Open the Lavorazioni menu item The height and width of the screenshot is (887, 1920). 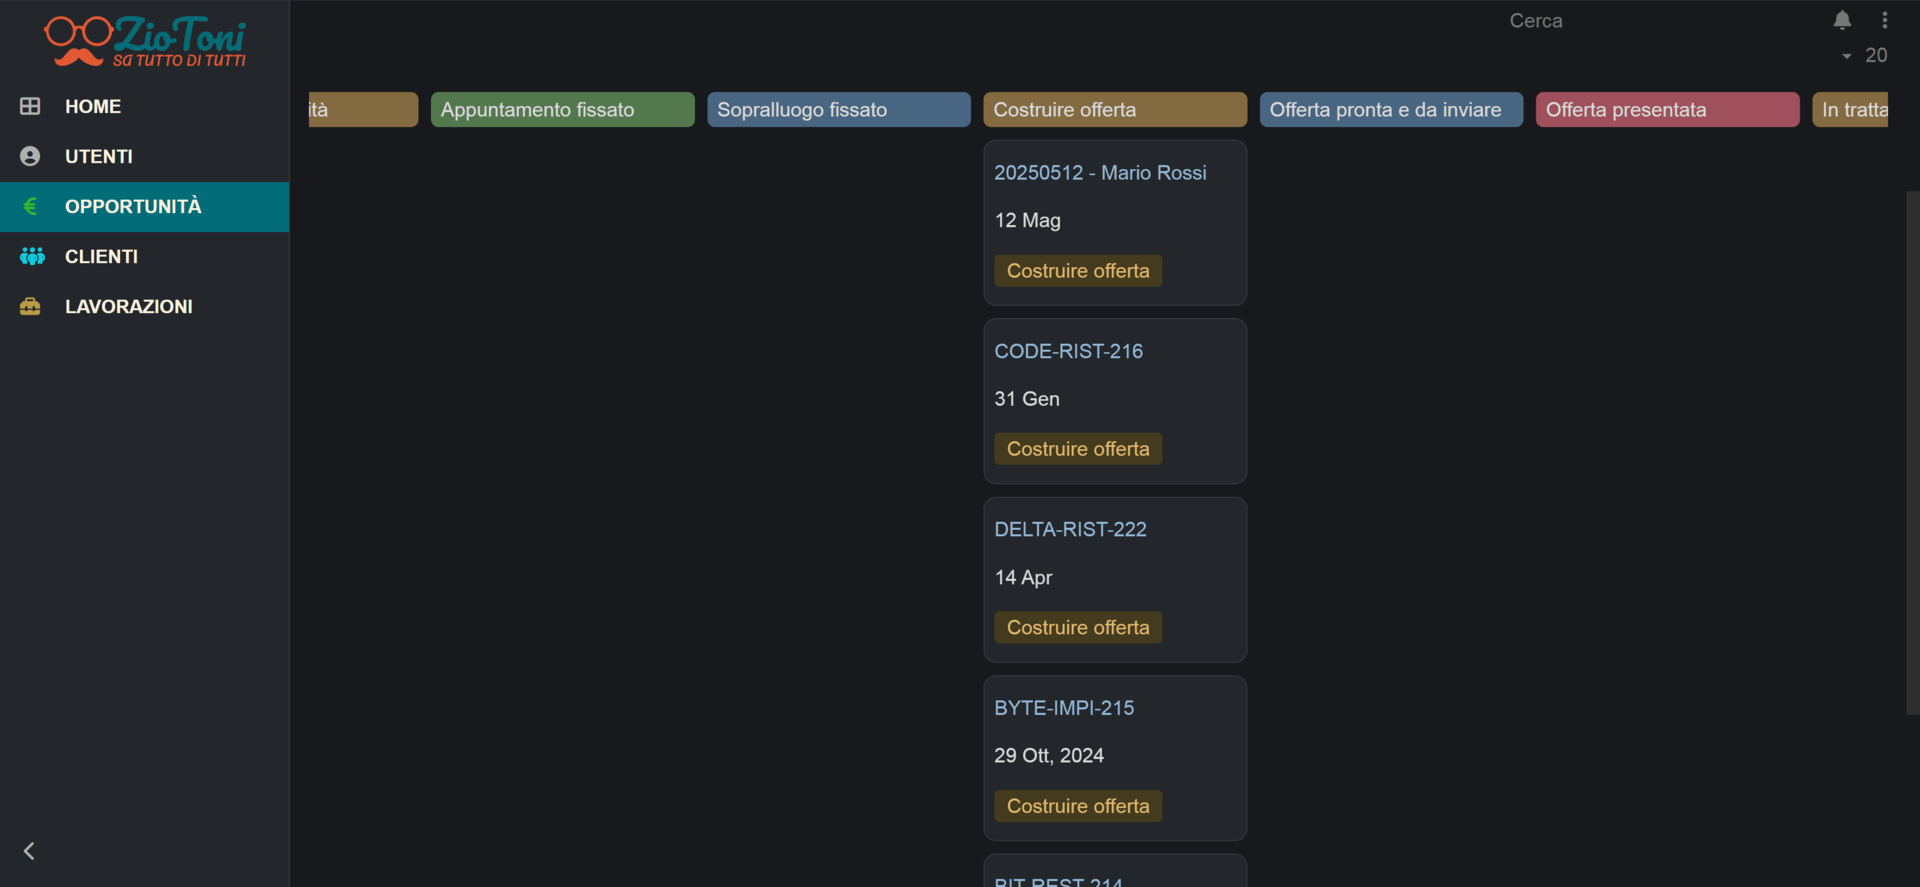(x=128, y=306)
